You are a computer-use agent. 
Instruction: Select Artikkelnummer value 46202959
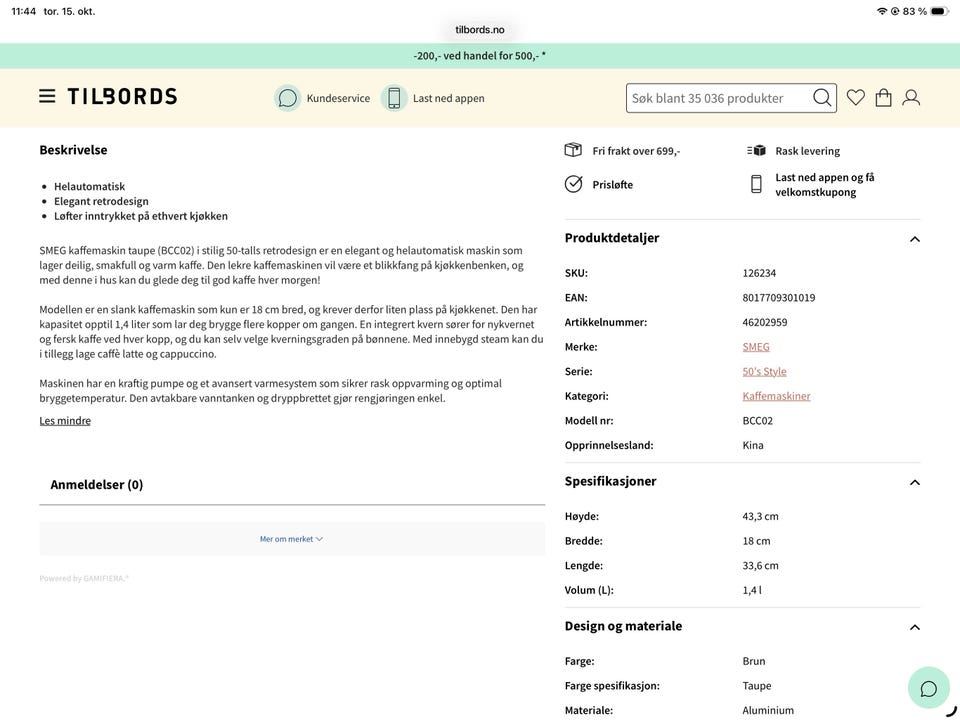[x=765, y=322]
